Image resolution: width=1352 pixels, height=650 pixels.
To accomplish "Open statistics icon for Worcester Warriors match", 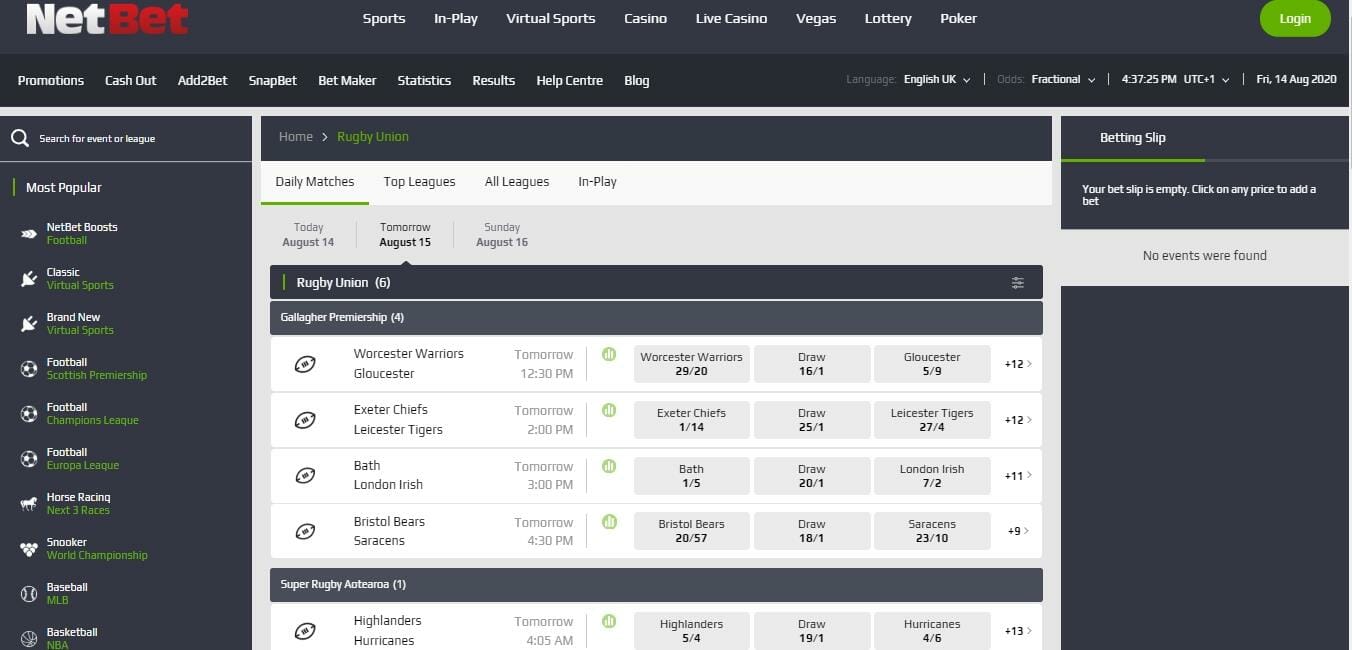I will 609,354.
